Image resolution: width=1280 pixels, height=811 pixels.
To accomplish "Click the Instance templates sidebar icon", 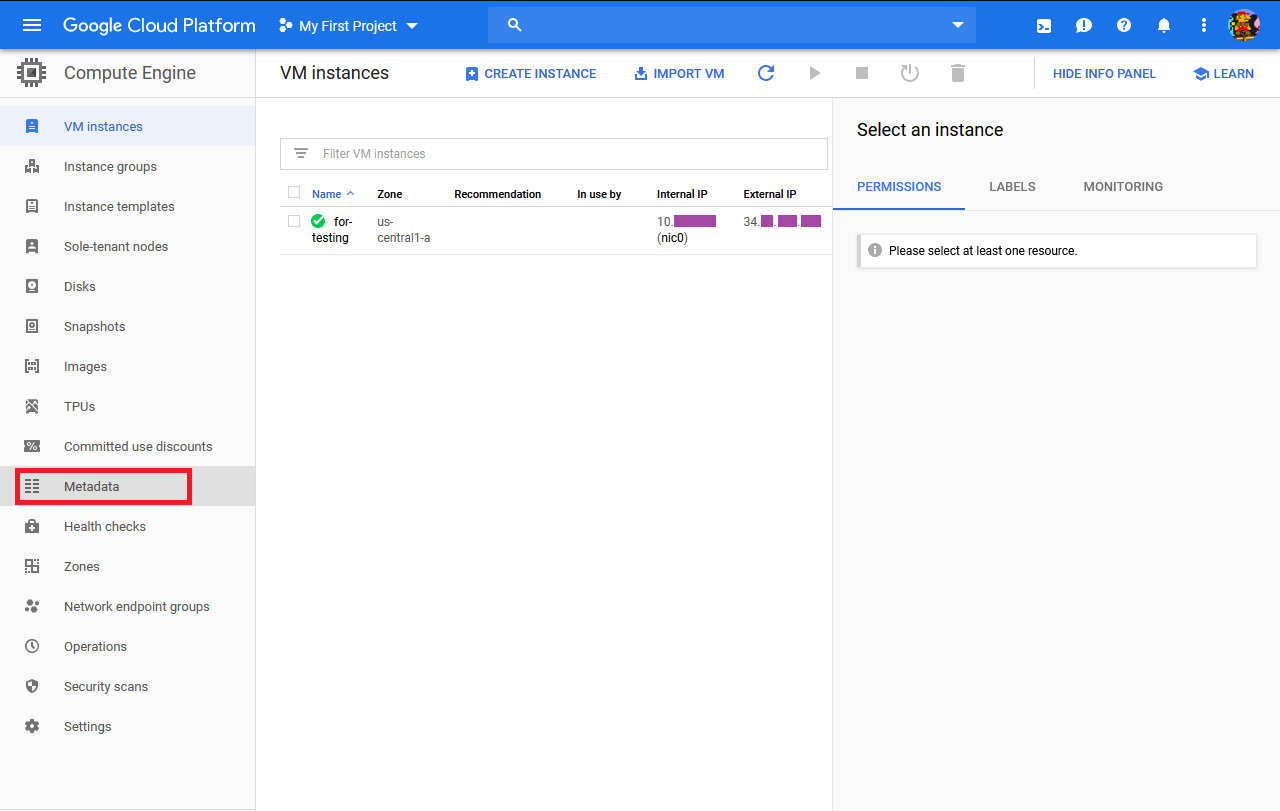I will (32, 206).
